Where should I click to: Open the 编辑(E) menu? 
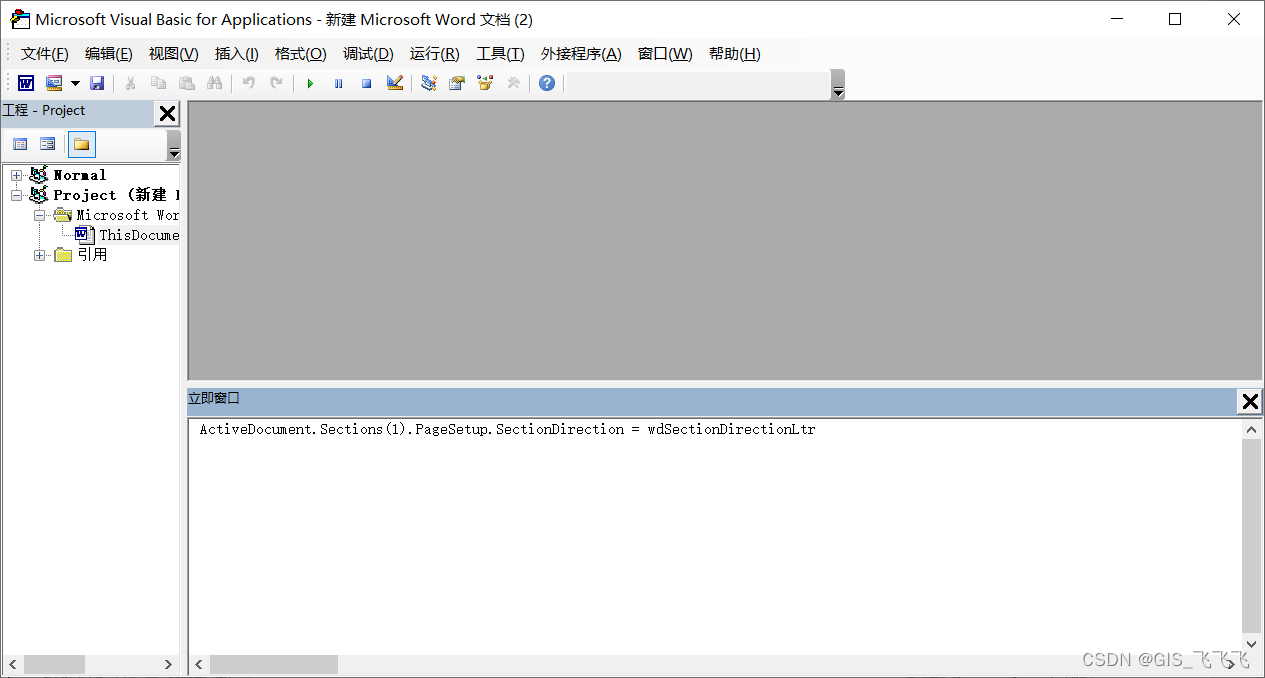(x=109, y=54)
